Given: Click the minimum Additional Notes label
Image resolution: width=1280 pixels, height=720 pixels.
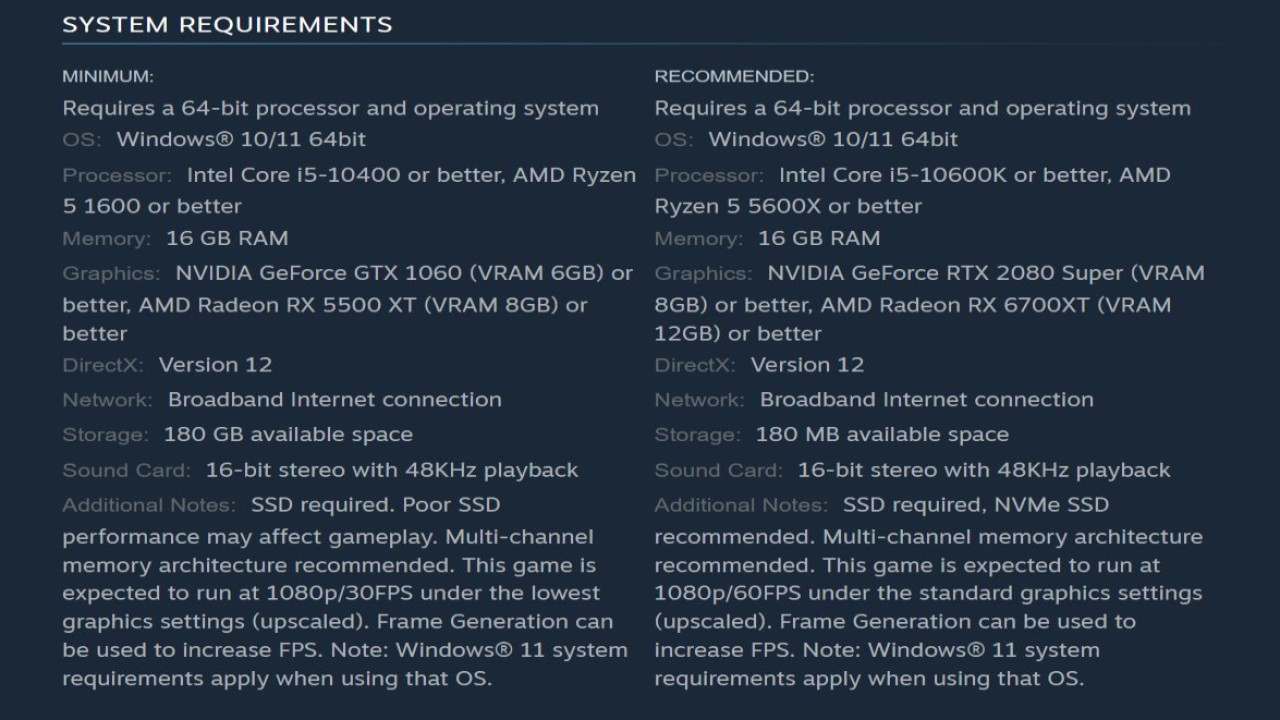Looking at the screenshot, I should [x=149, y=505].
